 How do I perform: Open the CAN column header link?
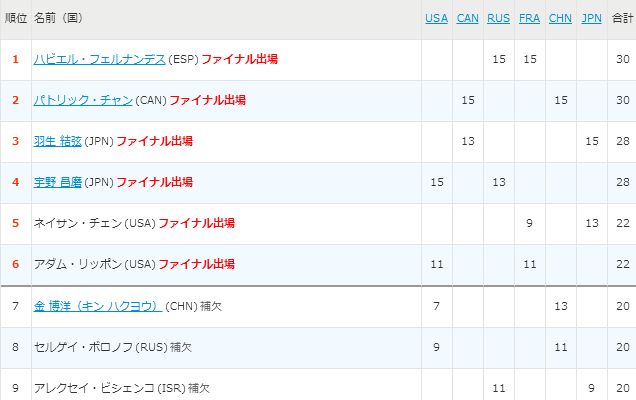[x=467, y=18]
